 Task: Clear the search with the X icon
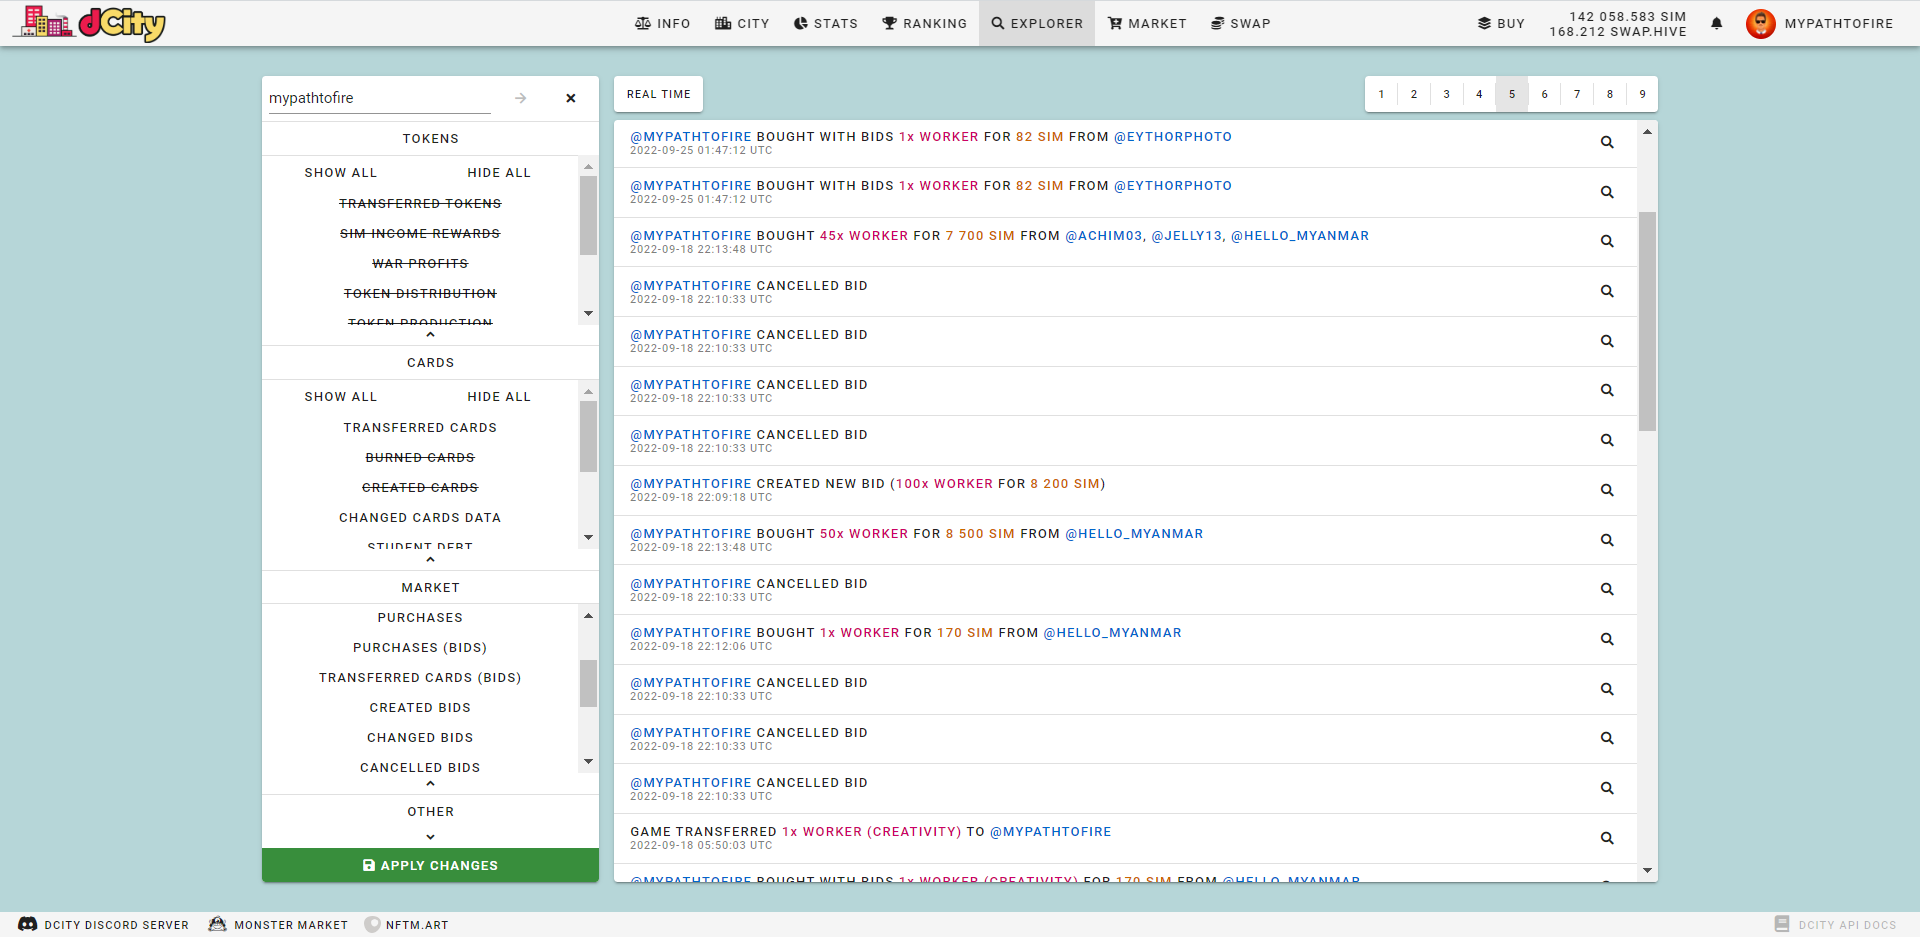pos(571,98)
